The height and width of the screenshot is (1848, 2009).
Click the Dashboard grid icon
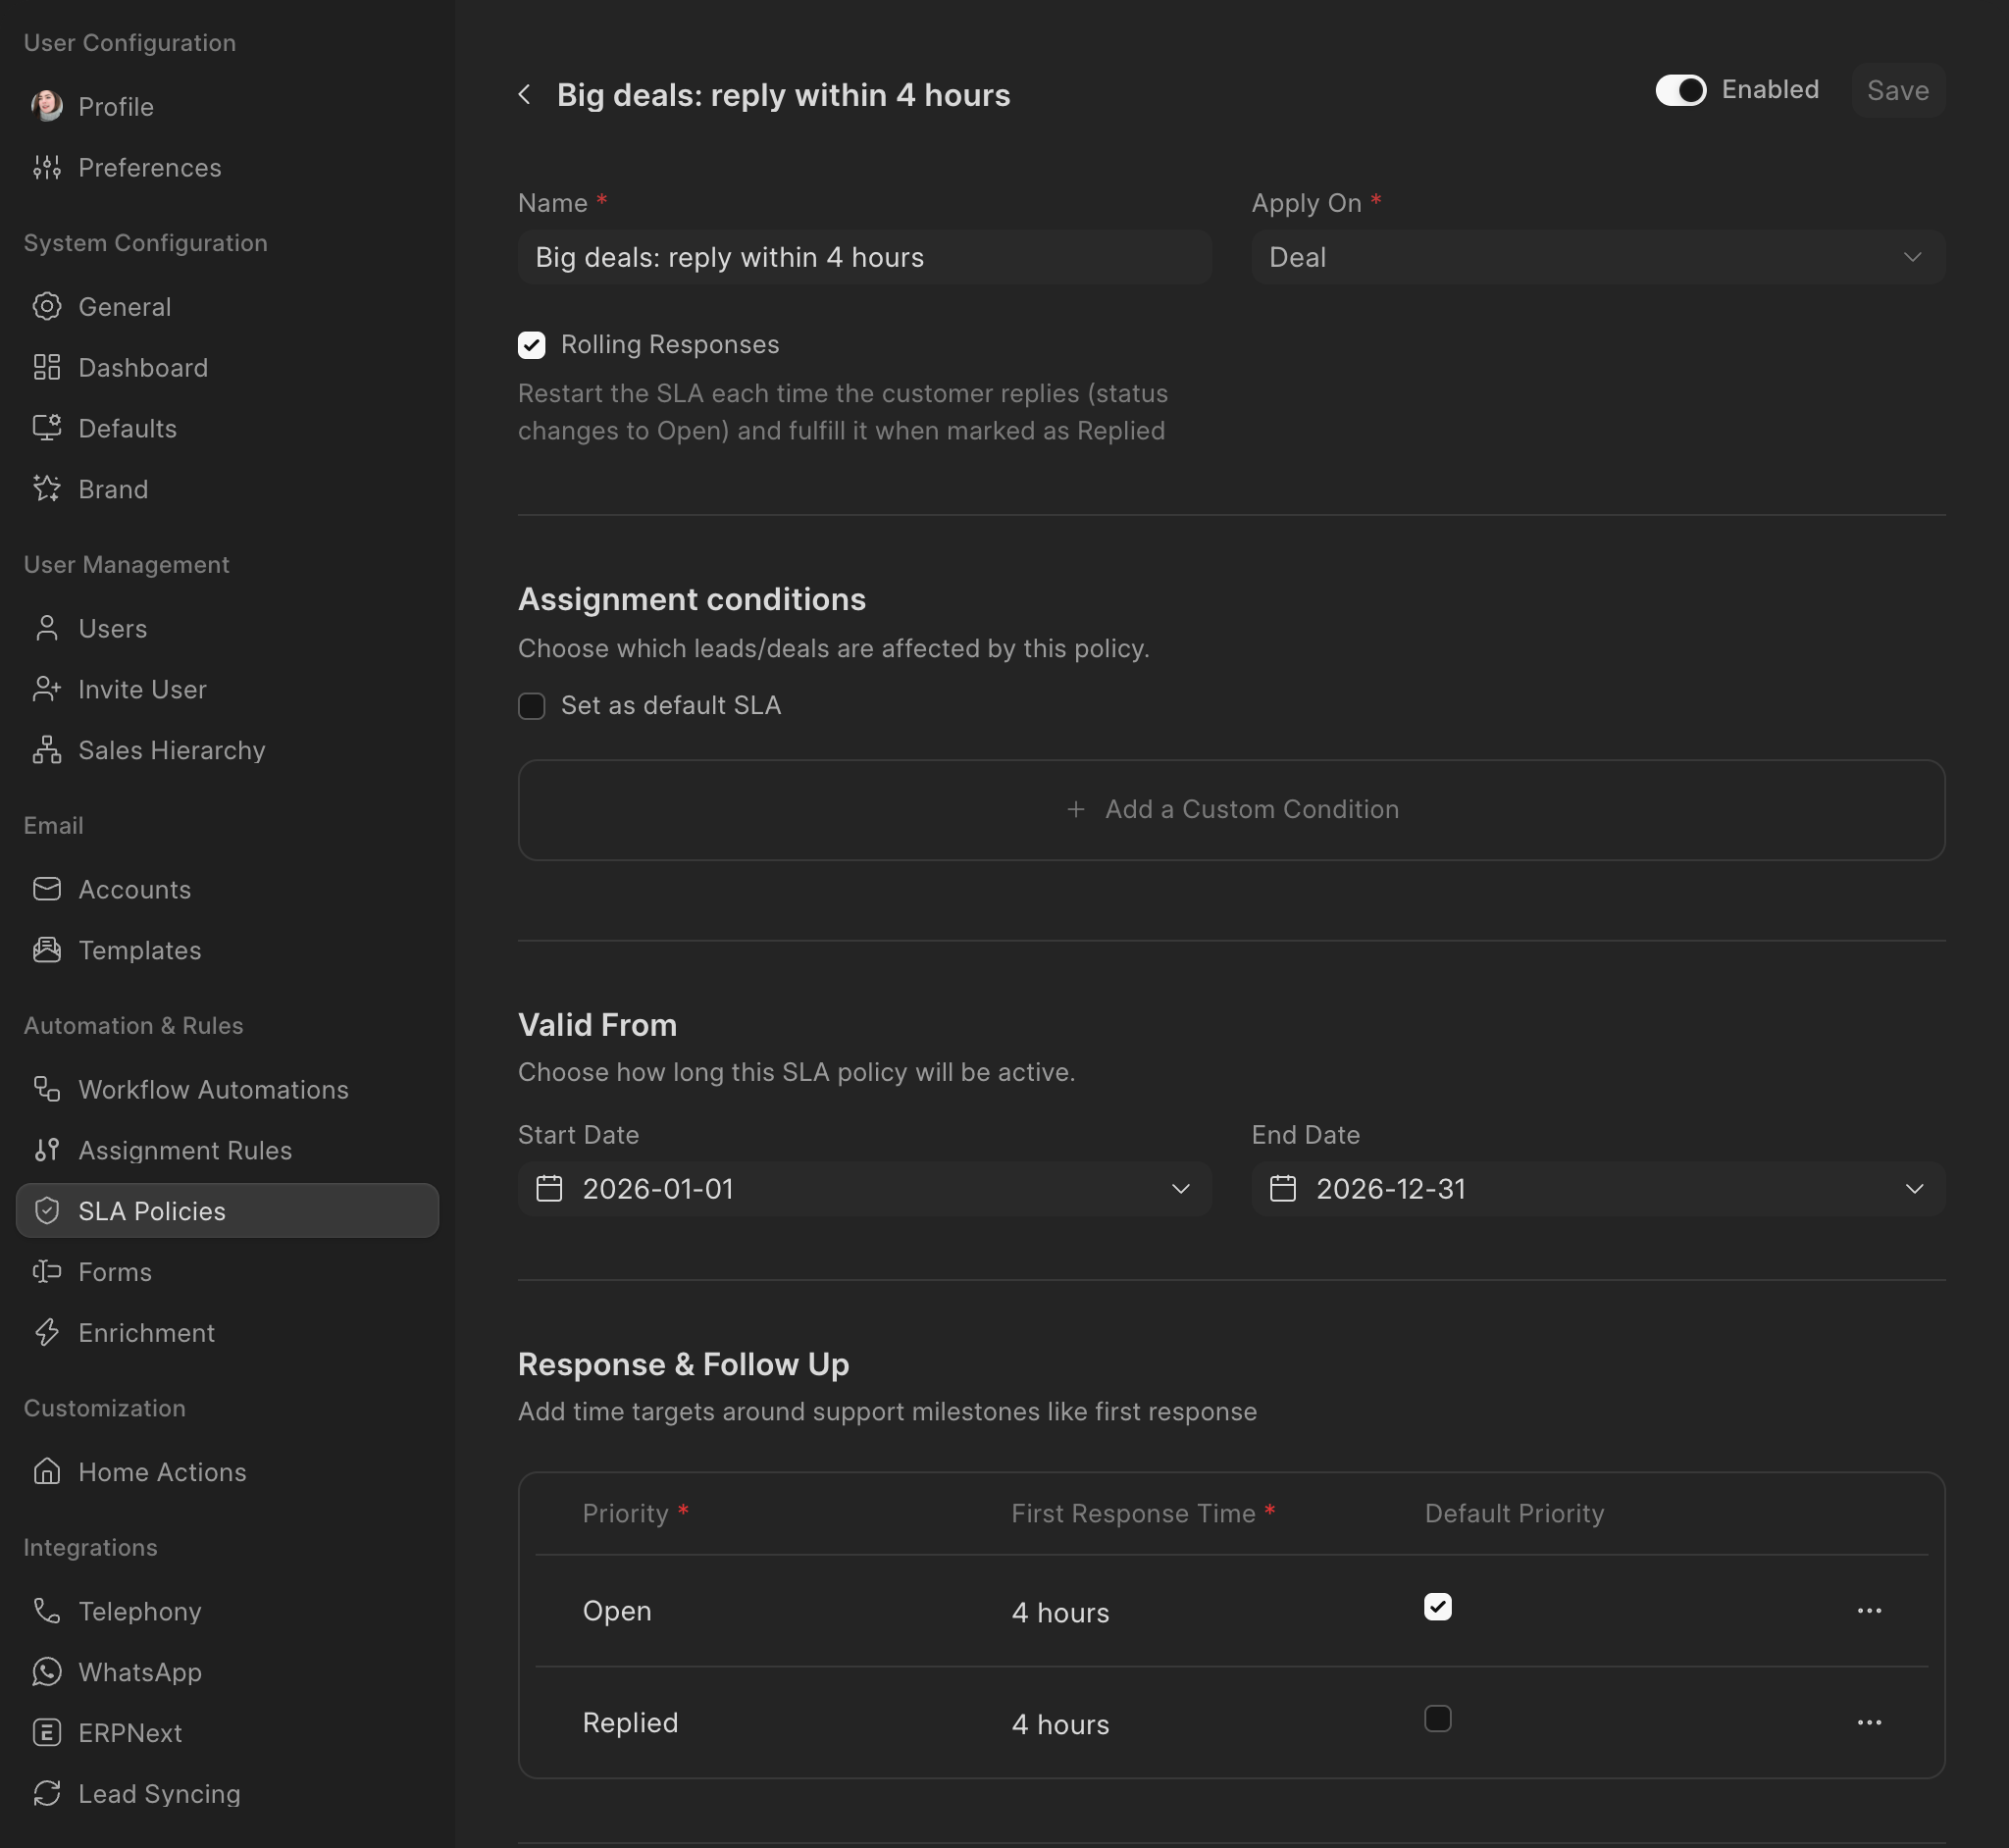pos(47,367)
